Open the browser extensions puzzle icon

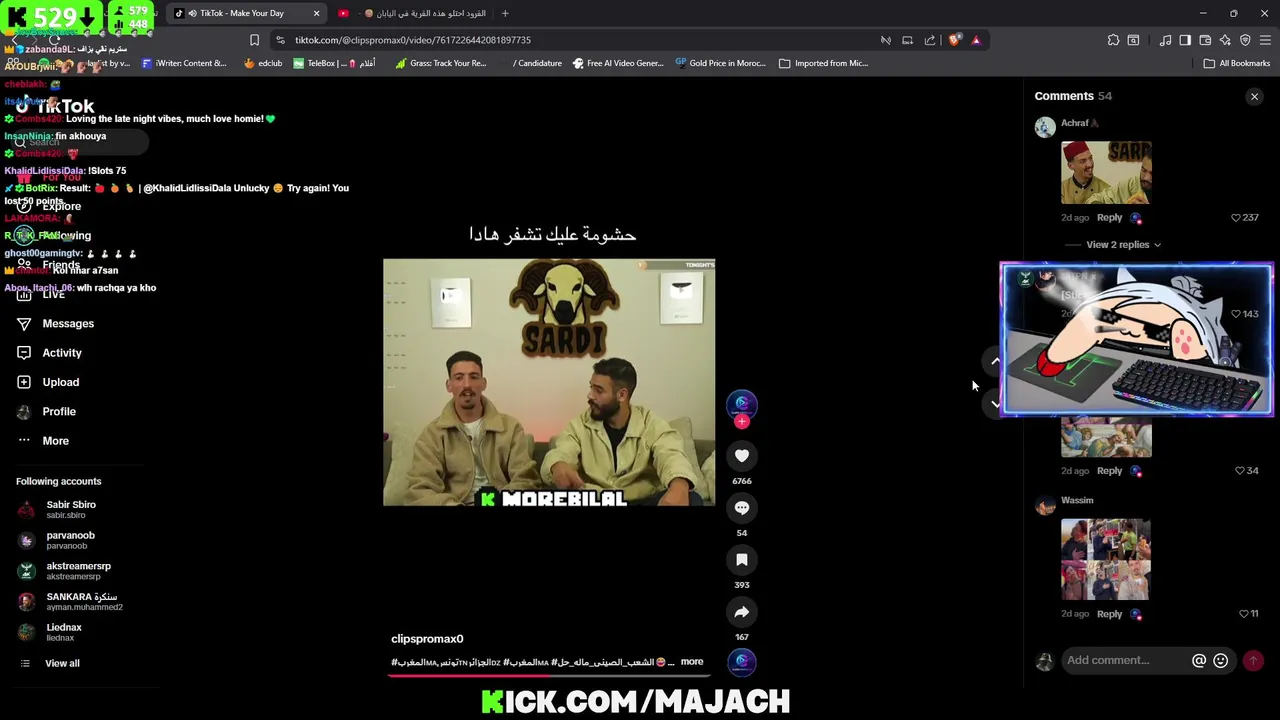click(x=1113, y=40)
